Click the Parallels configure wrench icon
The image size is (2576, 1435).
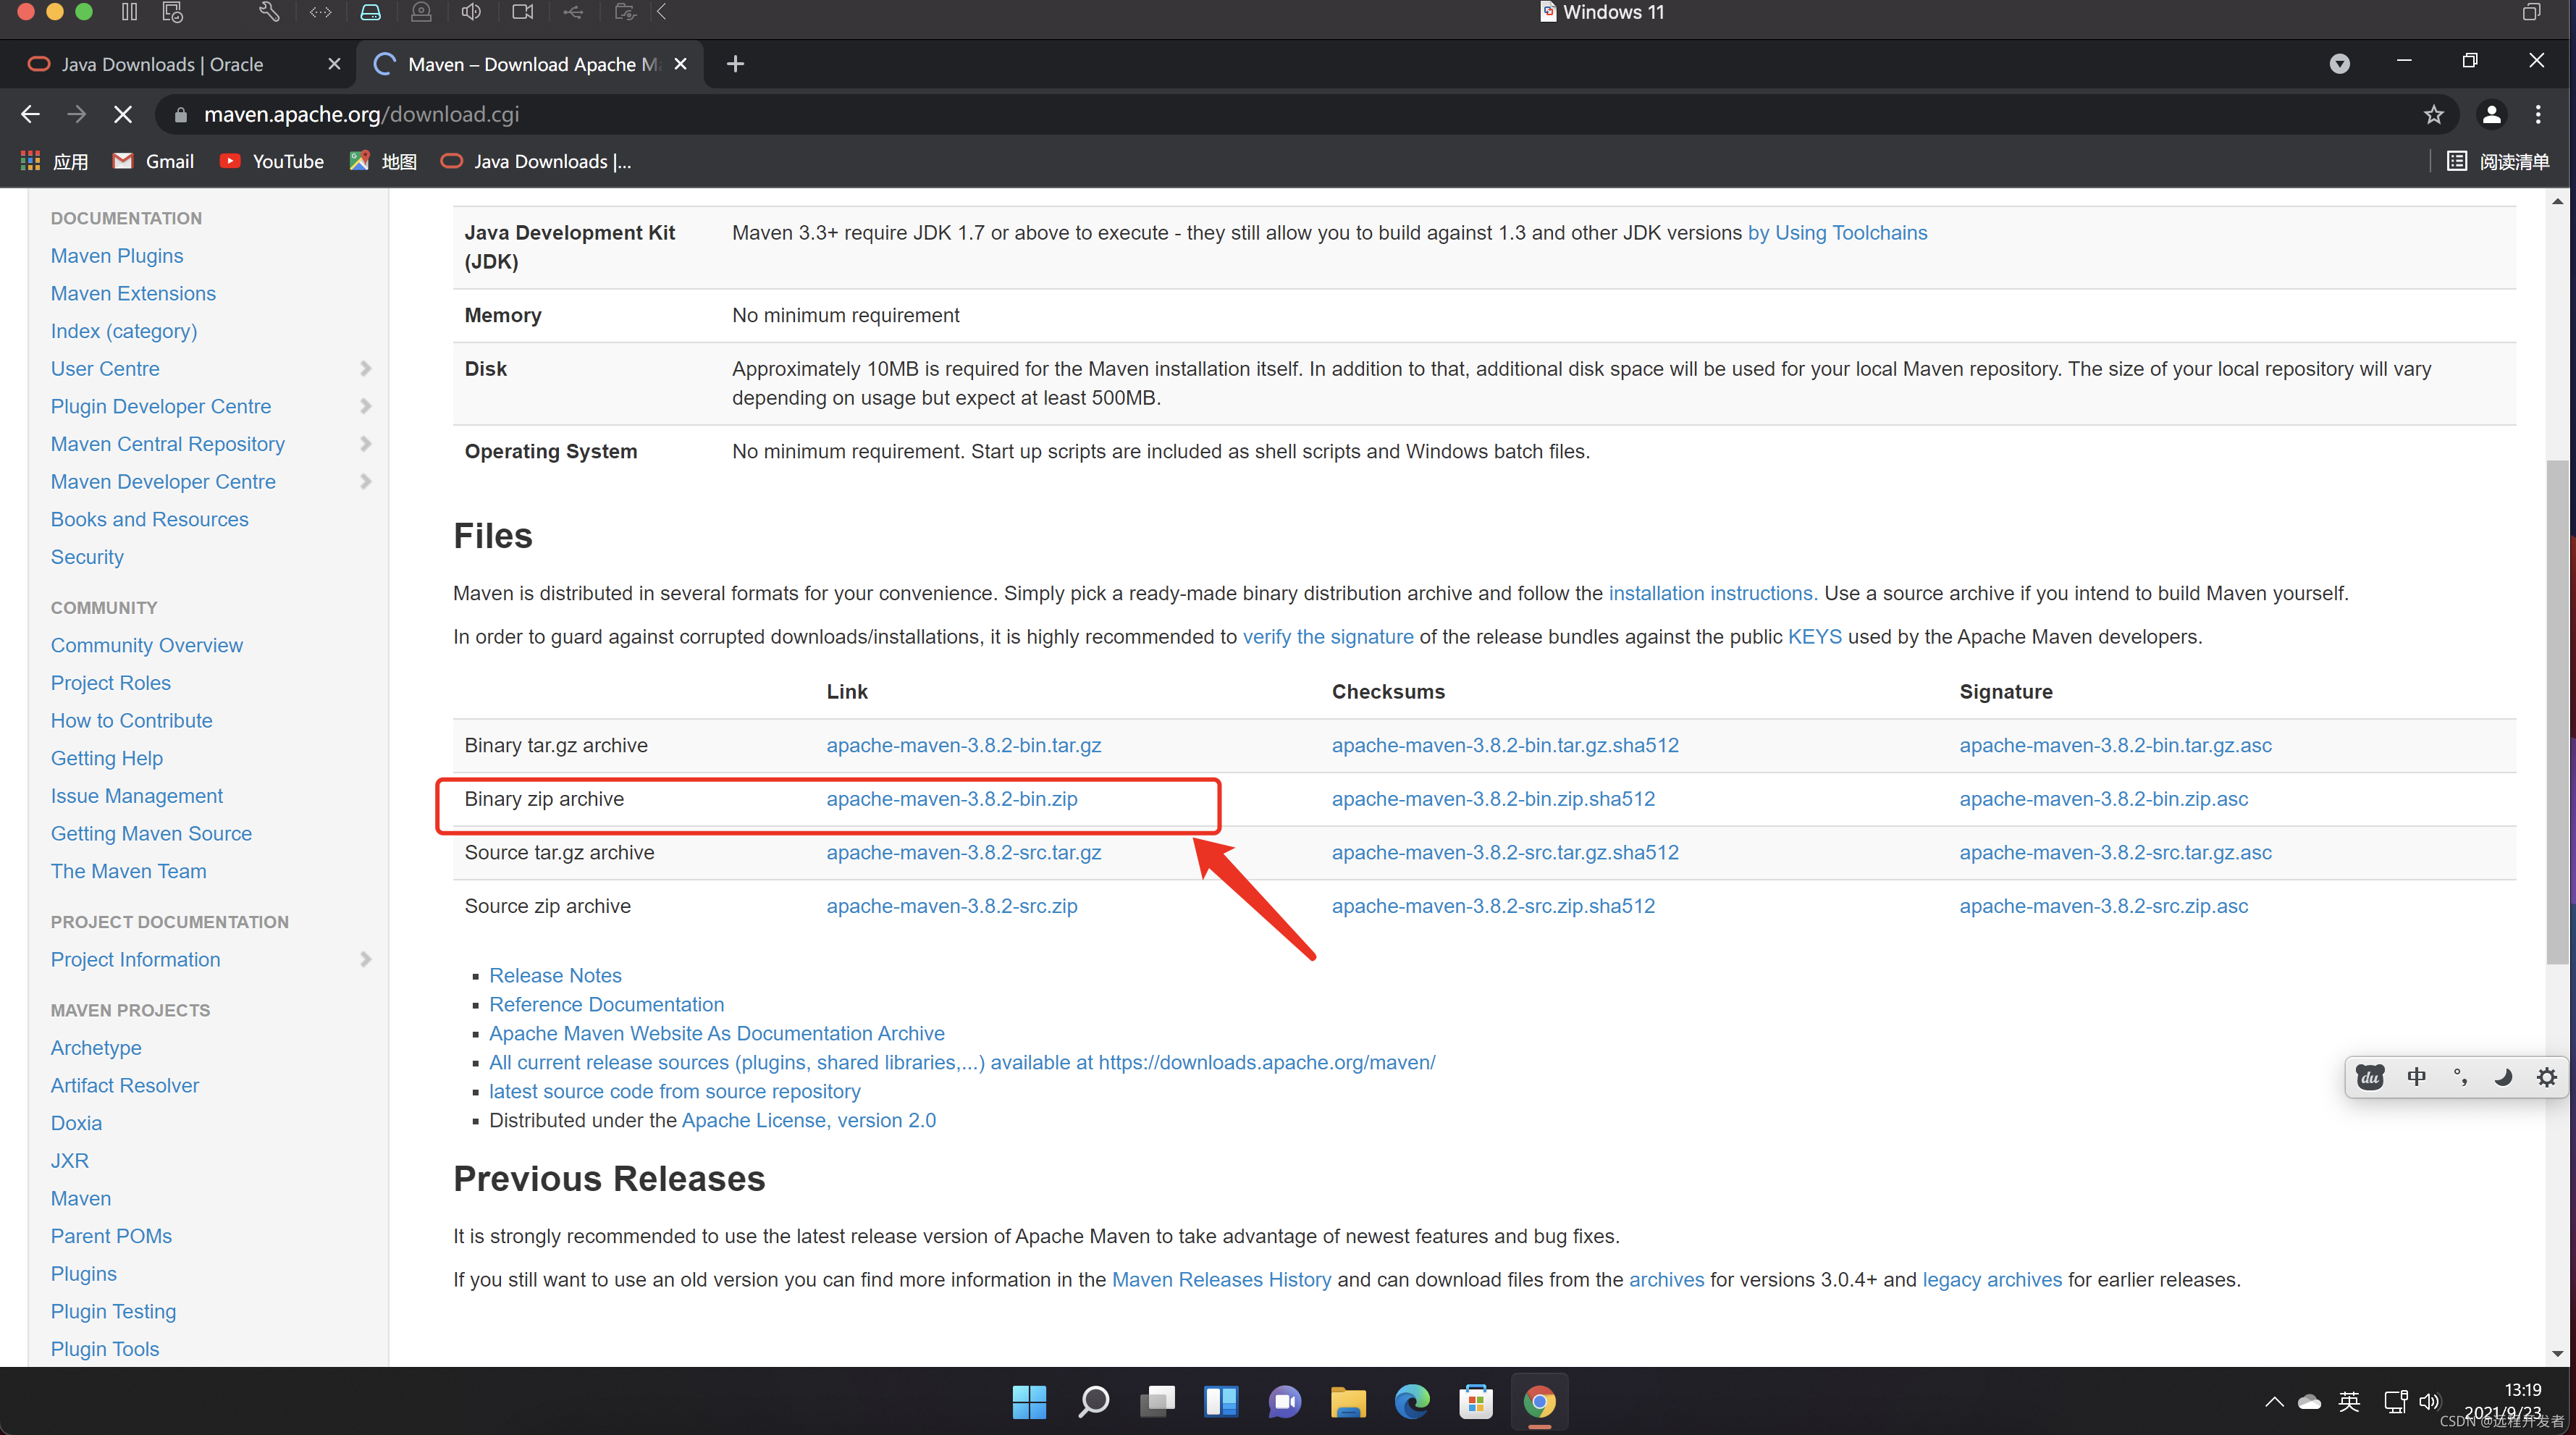269,12
